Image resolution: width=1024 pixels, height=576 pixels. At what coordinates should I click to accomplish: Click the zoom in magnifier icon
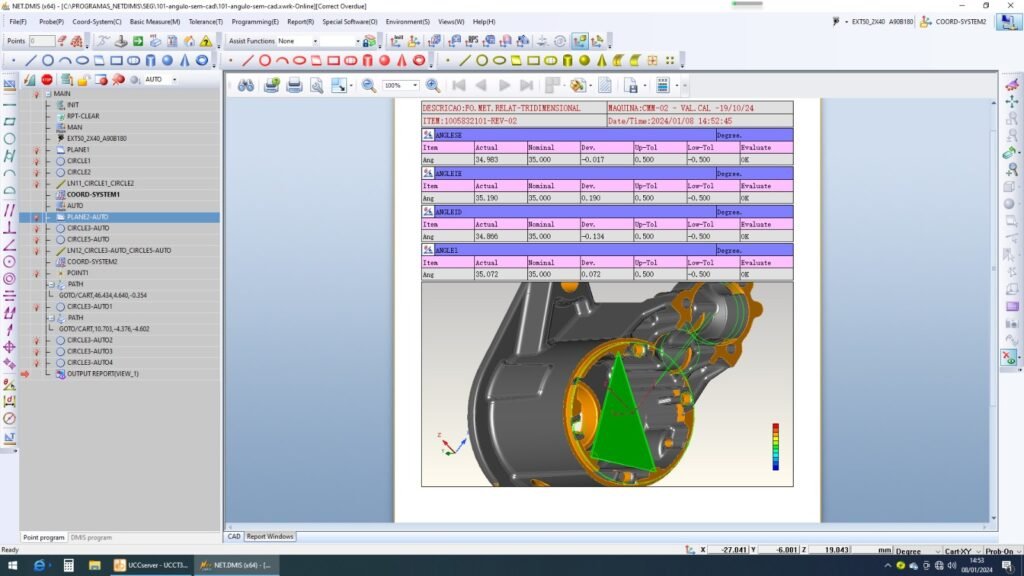[433, 86]
